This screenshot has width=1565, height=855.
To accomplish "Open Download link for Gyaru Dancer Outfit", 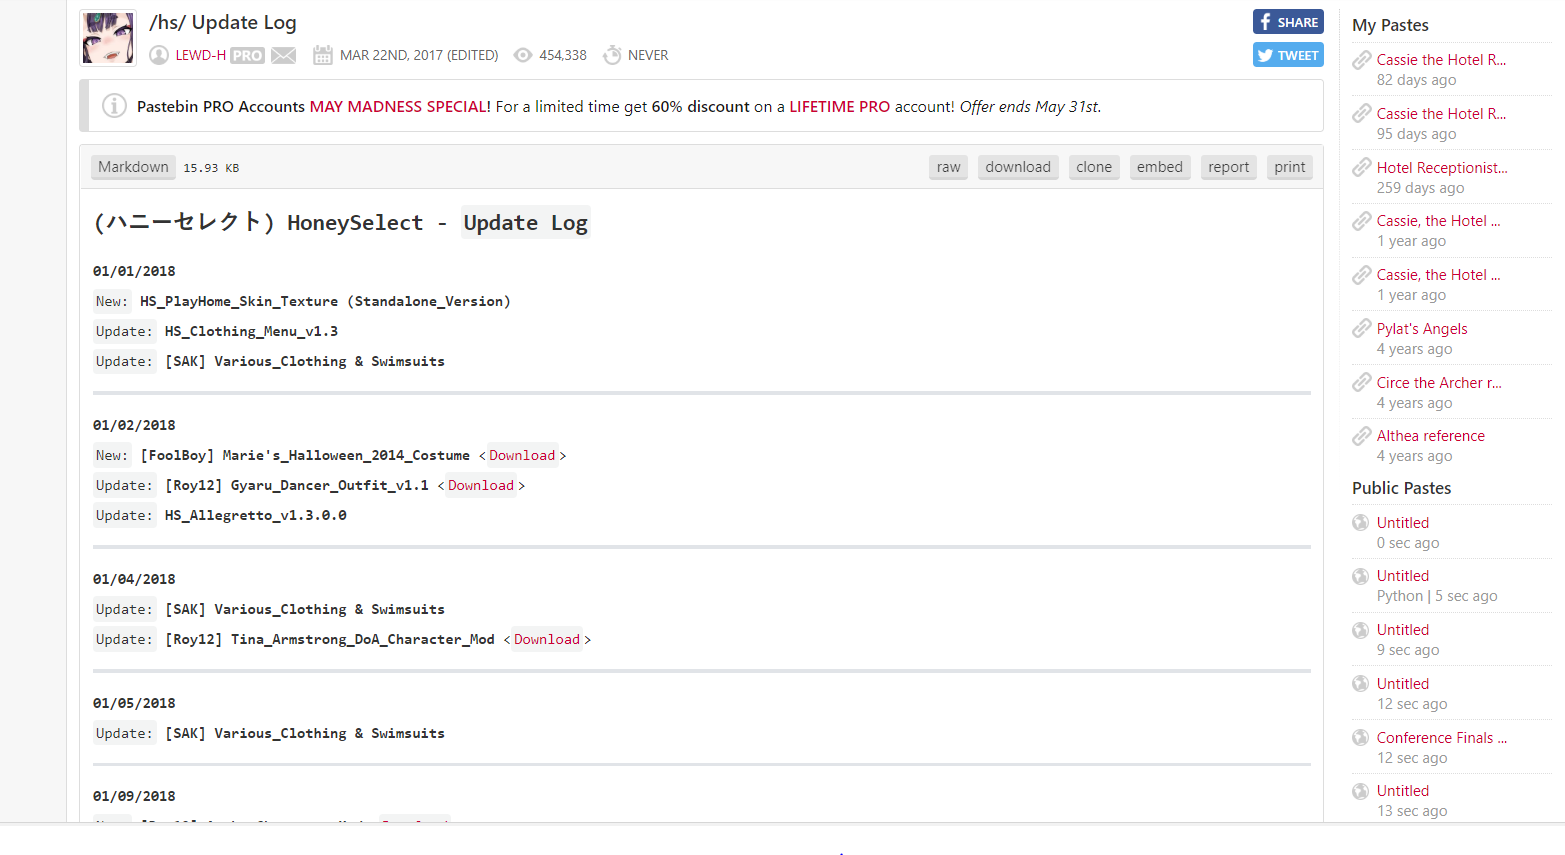I will coord(481,485).
